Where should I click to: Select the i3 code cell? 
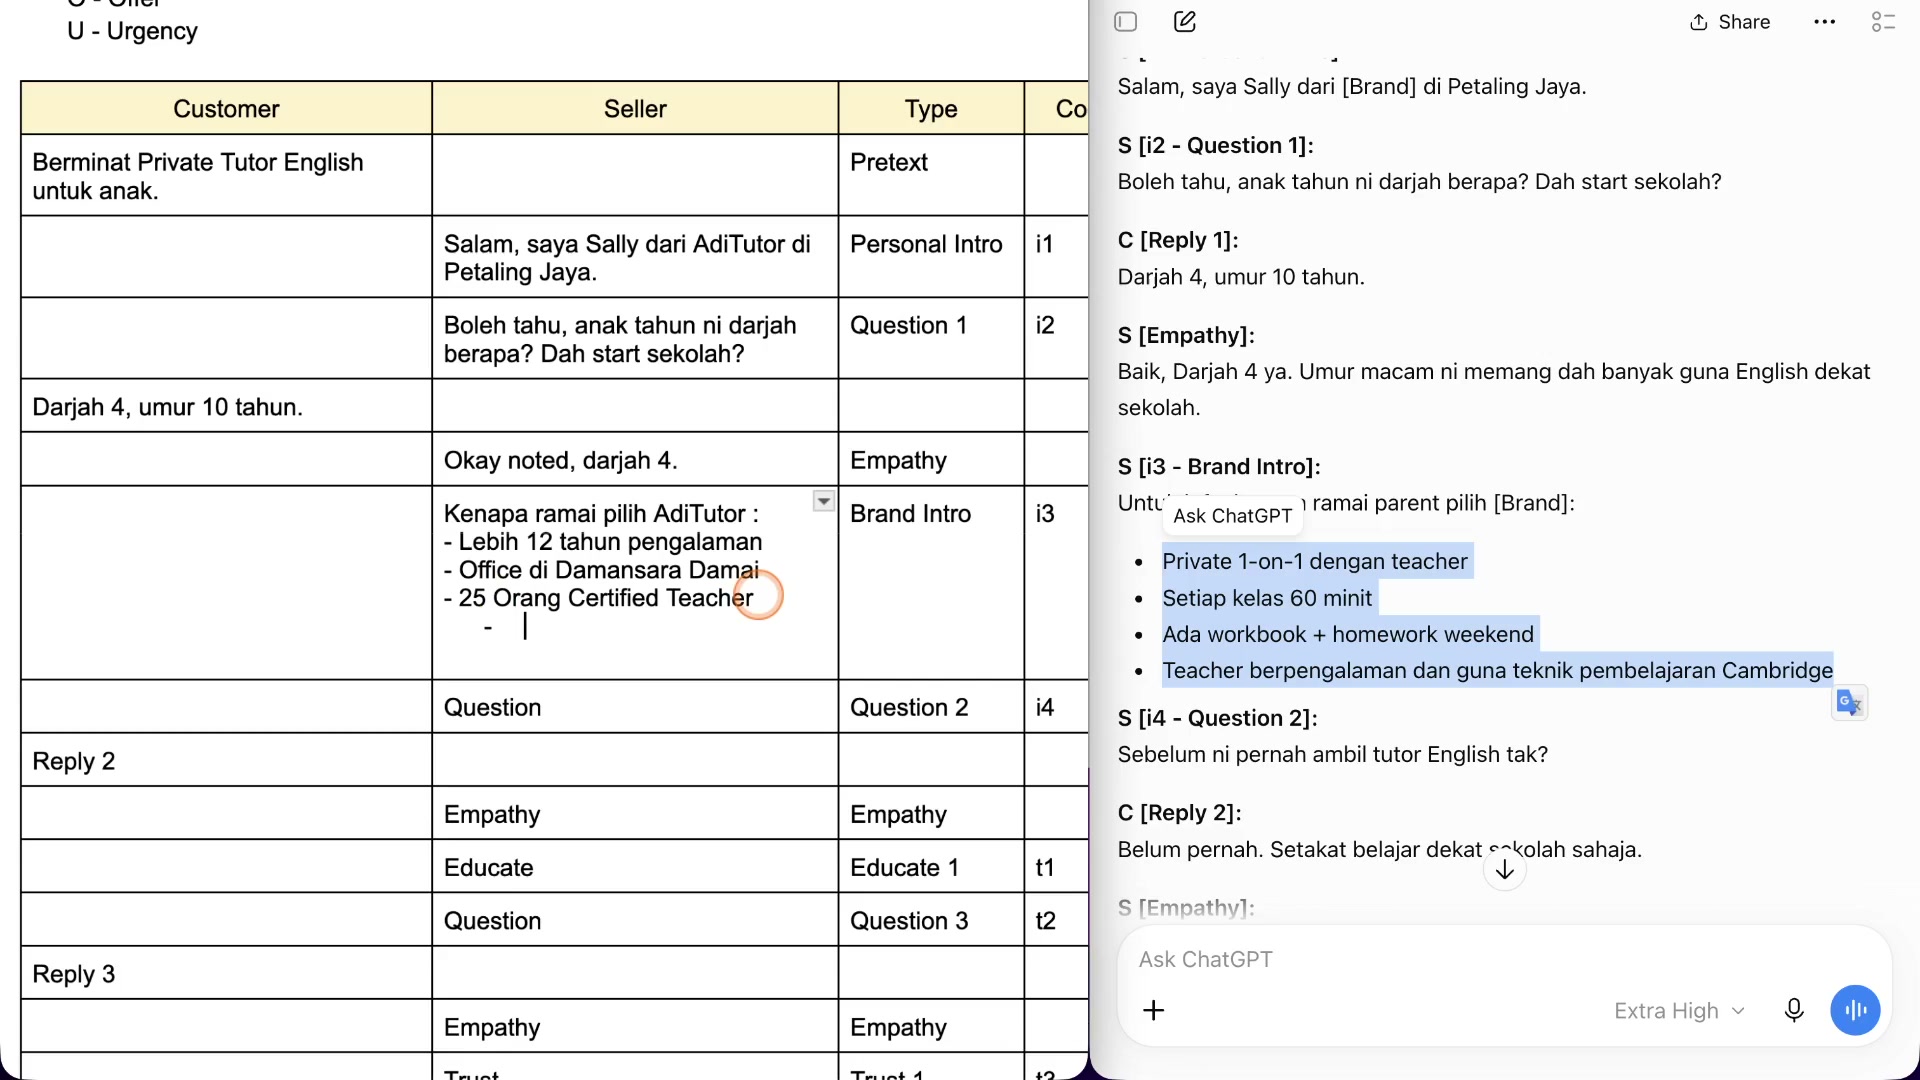(x=1056, y=583)
